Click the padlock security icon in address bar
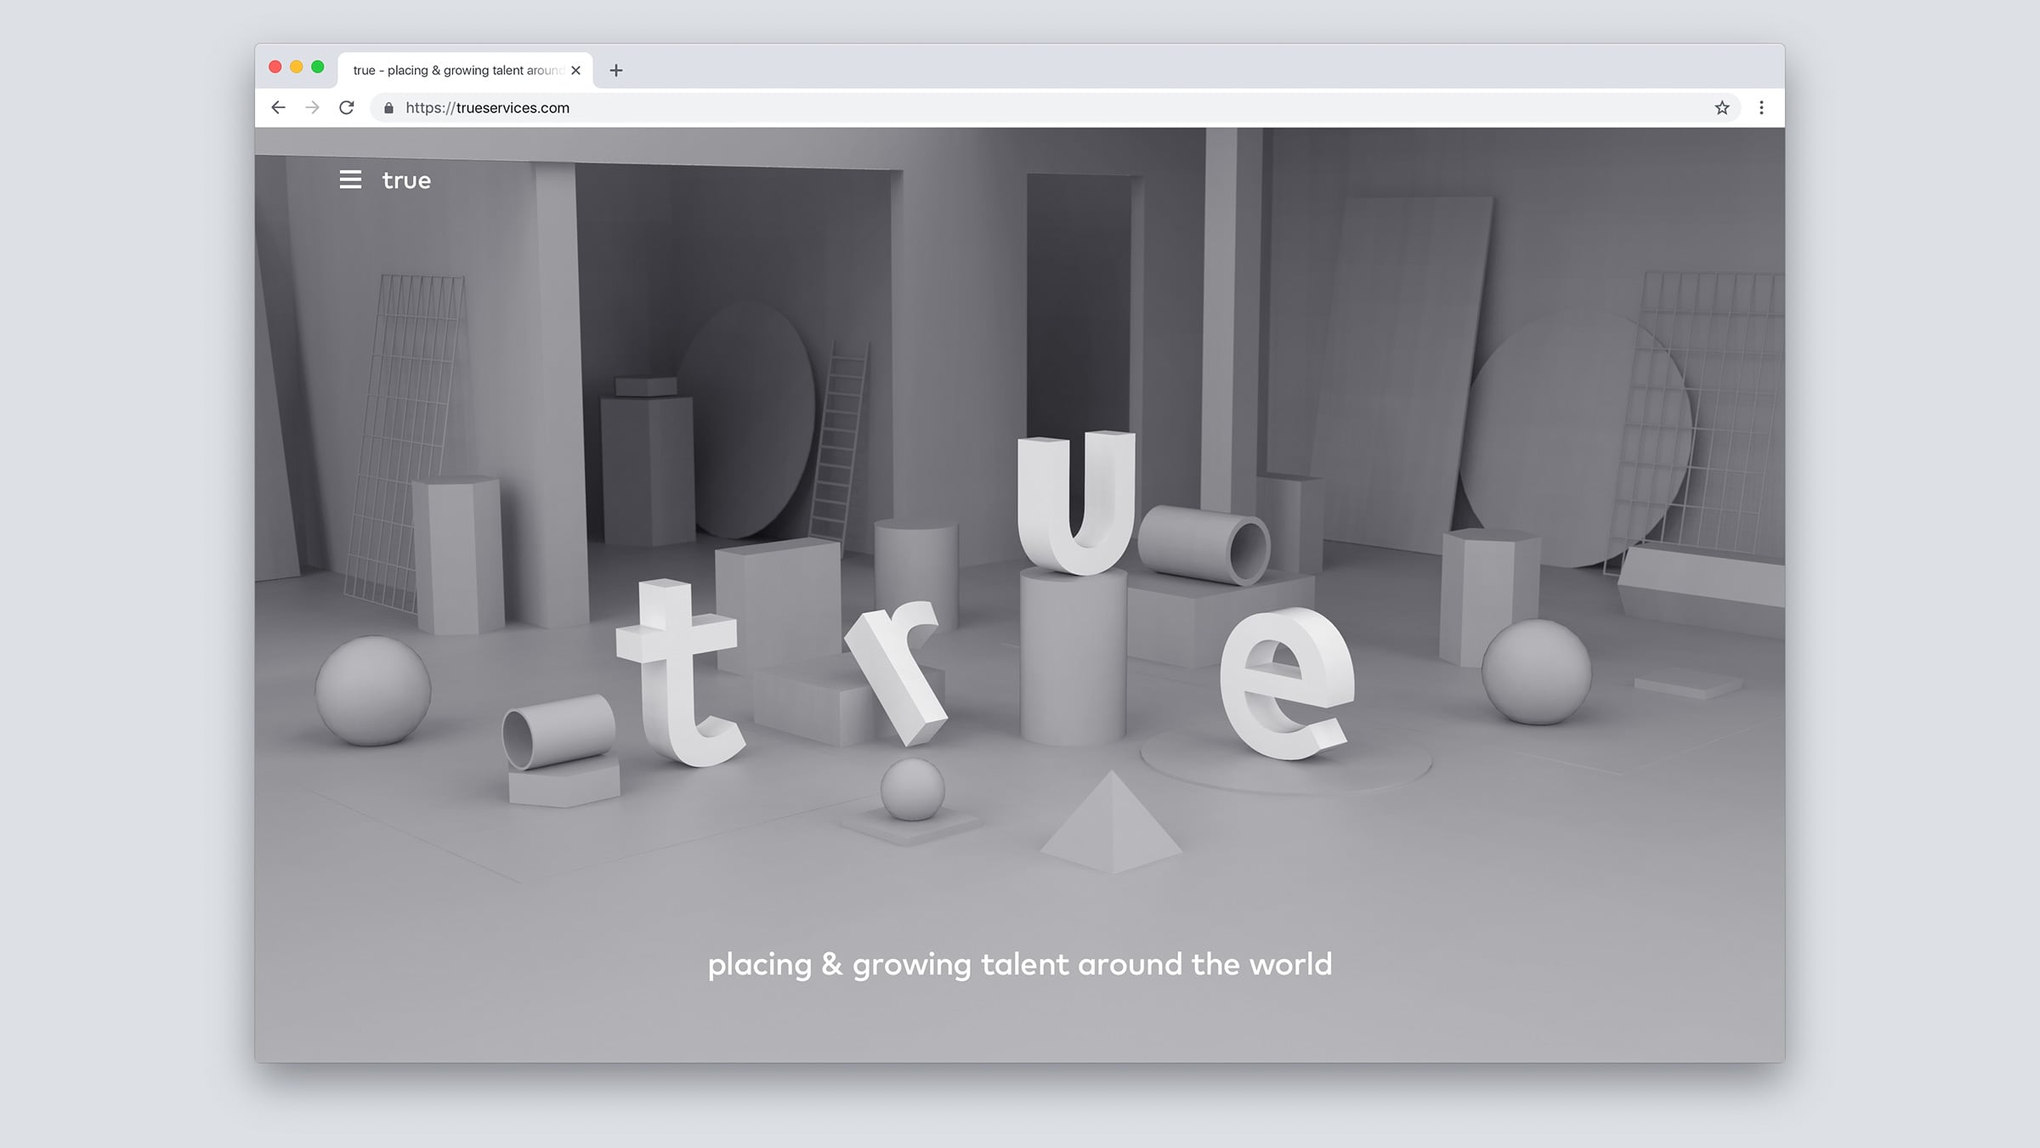The height and width of the screenshot is (1148, 2040). 390,107
